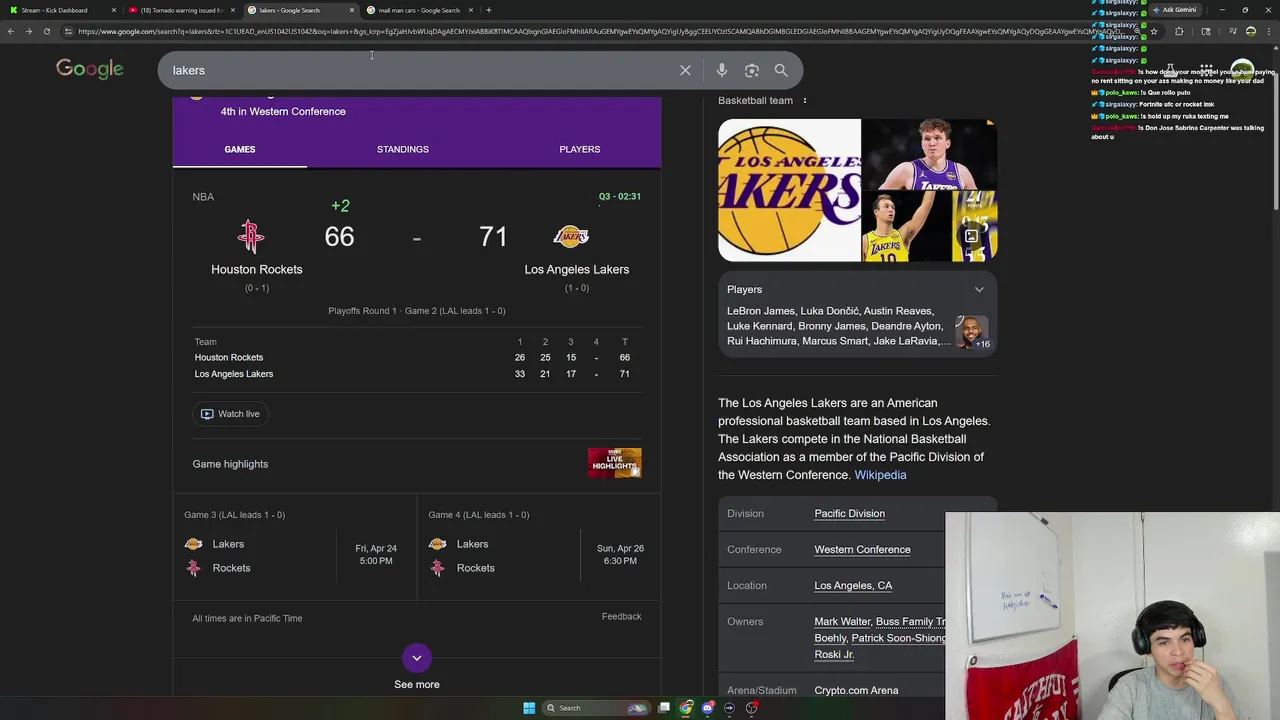Click the Lakers logo image thumbnail
This screenshot has height=720, width=1280.
pyautogui.click(x=789, y=190)
